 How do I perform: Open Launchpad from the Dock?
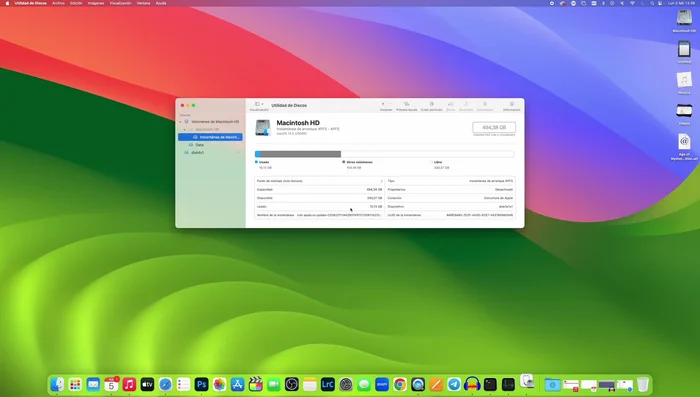[75, 384]
